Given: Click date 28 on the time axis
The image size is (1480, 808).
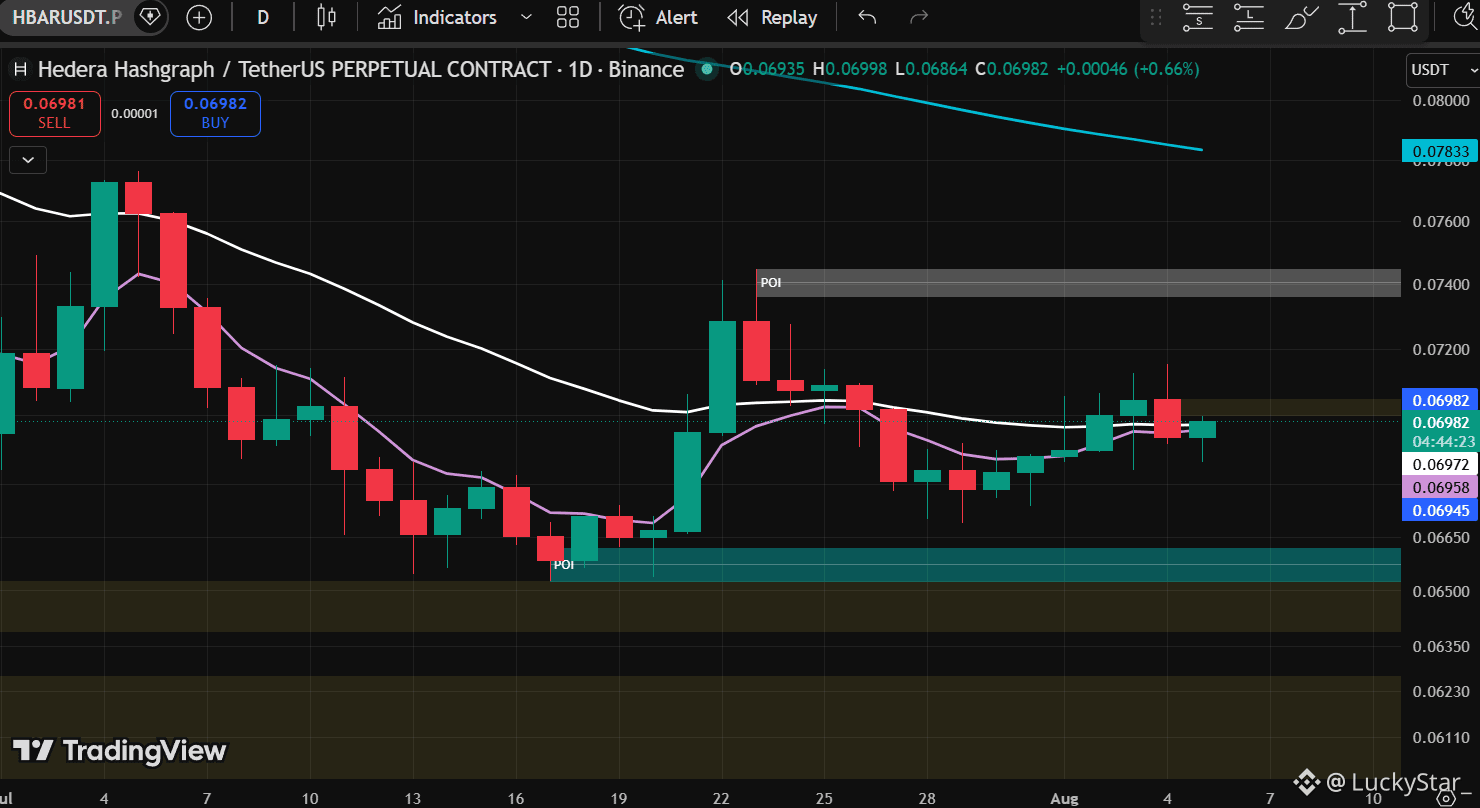Looking at the screenshot, I should pos(928,799).
